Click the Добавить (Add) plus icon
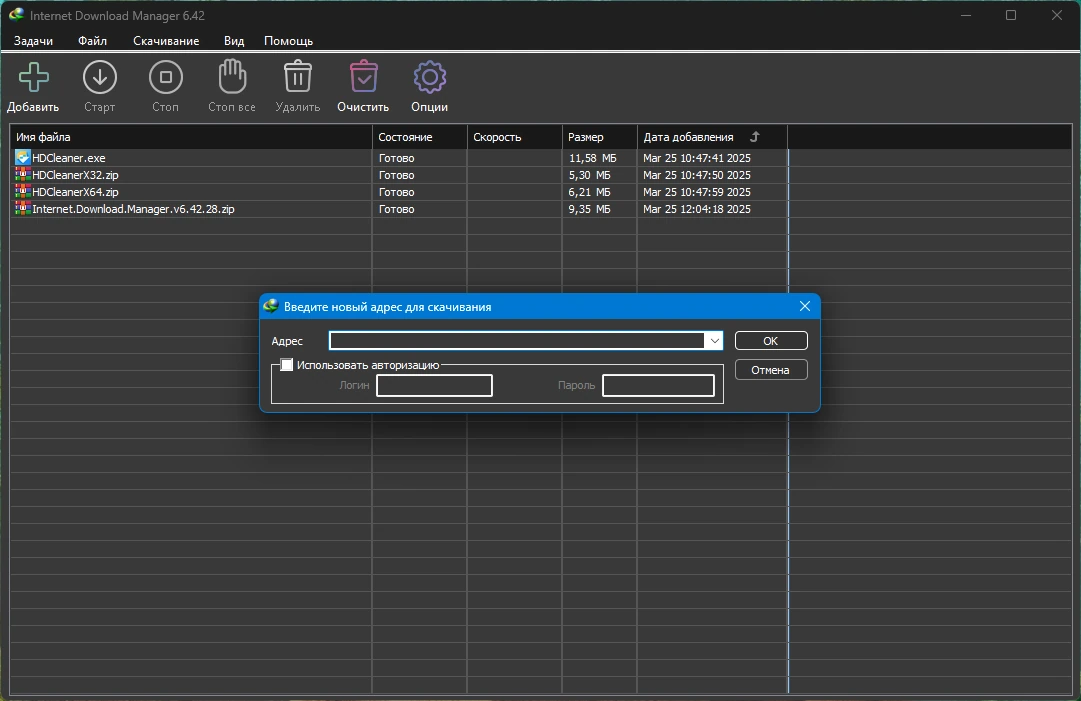This screenshot has height=701, width=1081. tap(33, 77)
